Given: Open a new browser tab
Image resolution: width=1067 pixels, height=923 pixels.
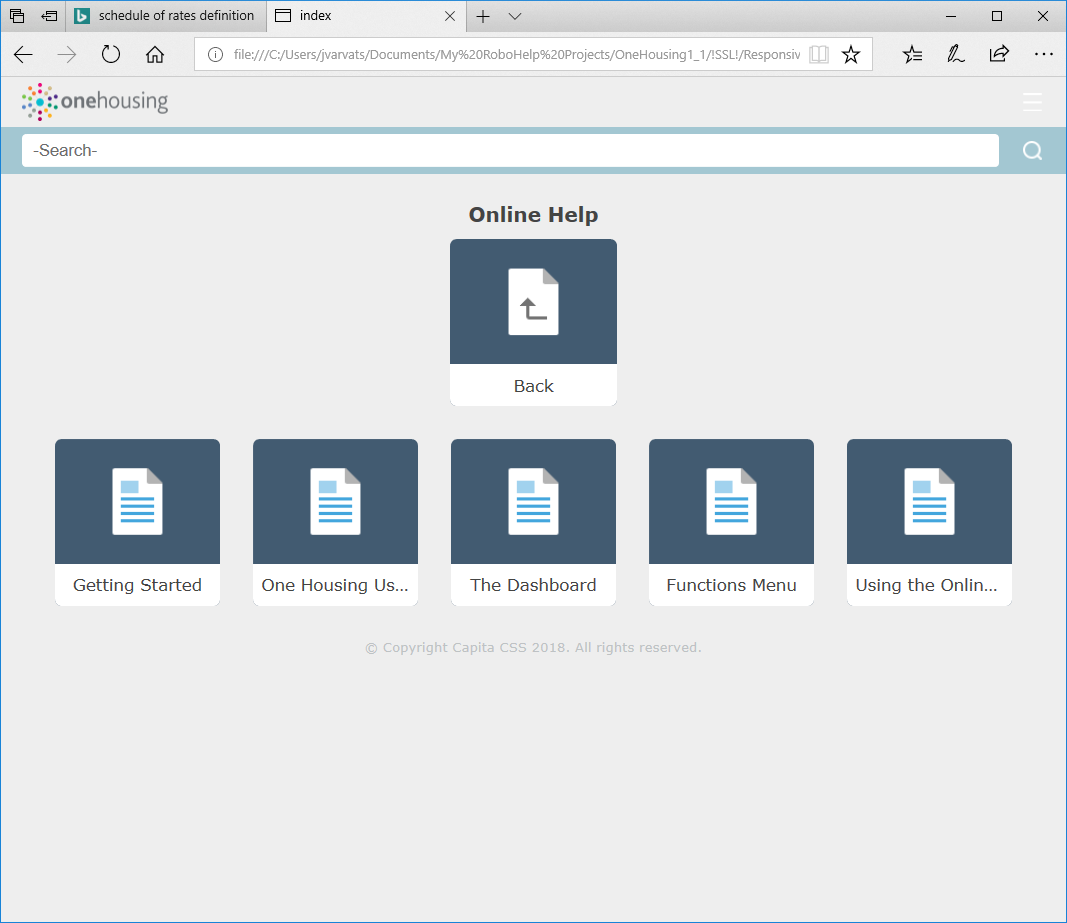Looking at the screenshot, I should pos(482,16).
